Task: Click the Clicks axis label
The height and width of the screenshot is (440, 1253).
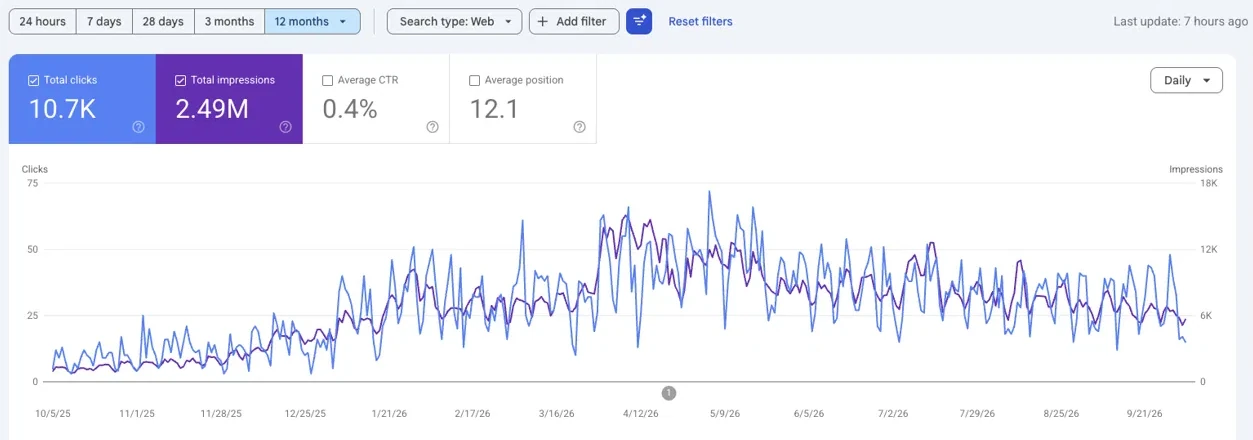Action: click(35, 169)
